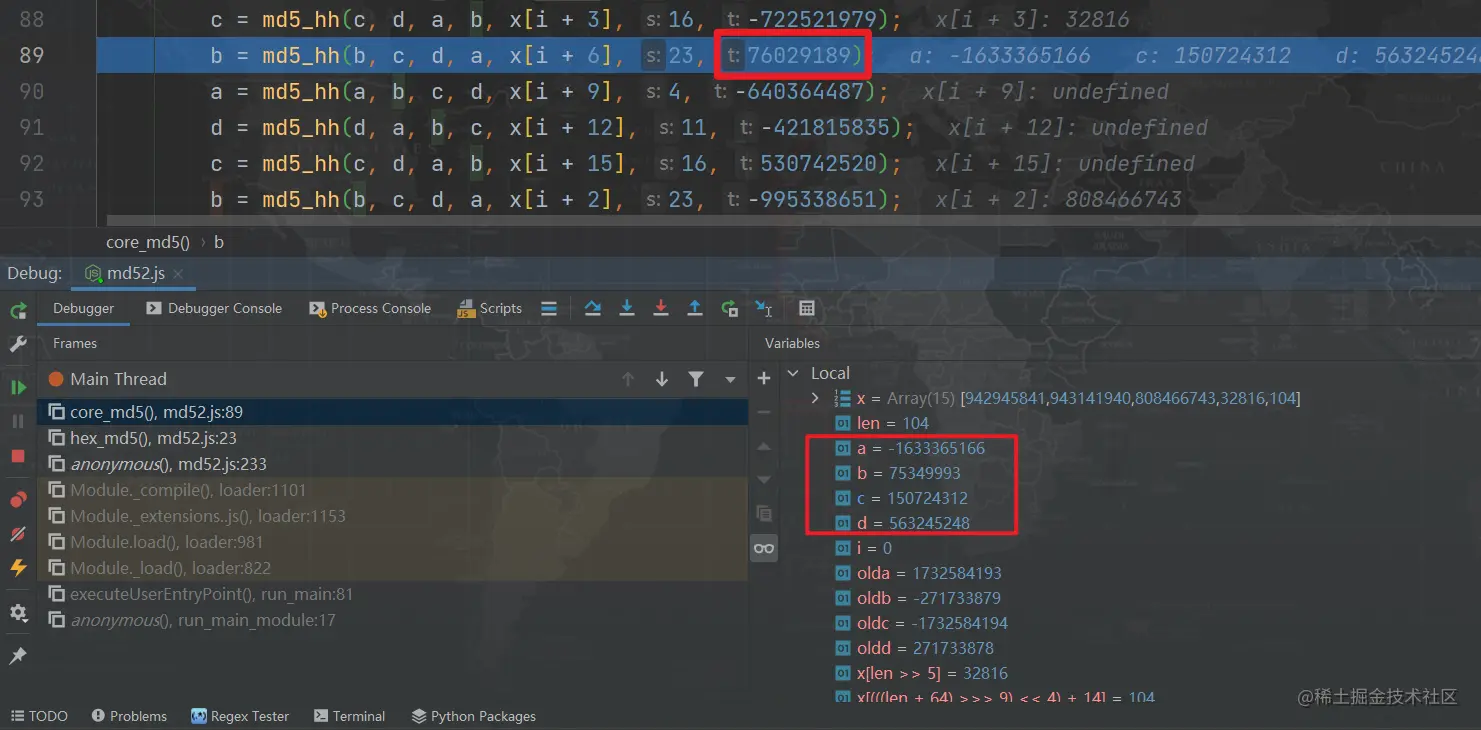The height and width of the screenshot is (730, 1481).
Task: Pin the debug tab
Action: pyautogui.click(x=18, y=656)
